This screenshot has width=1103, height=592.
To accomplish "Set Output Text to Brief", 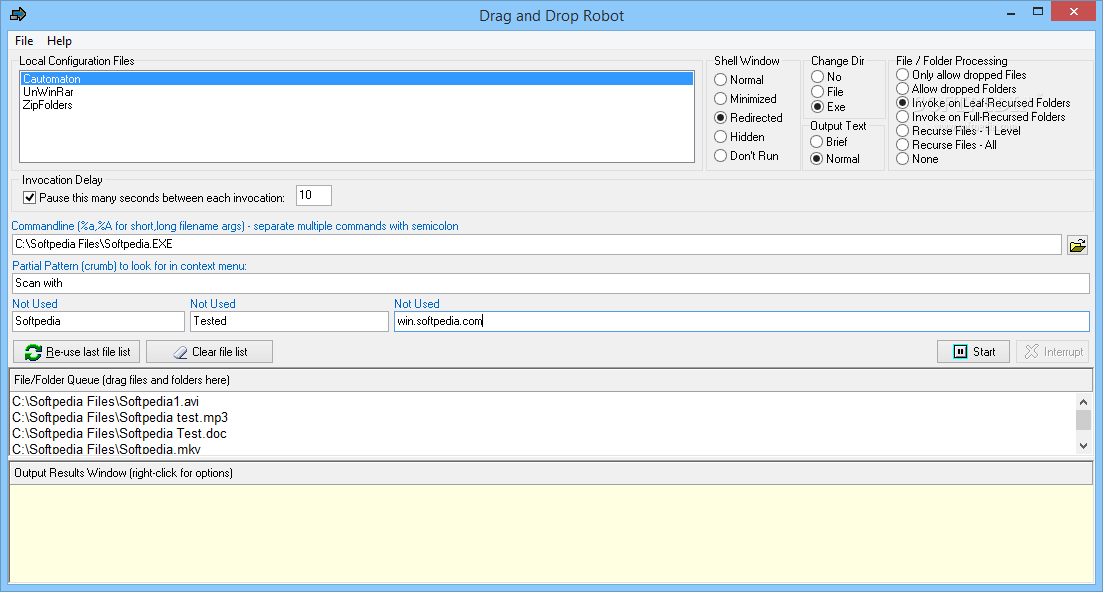I will (829, 141).
